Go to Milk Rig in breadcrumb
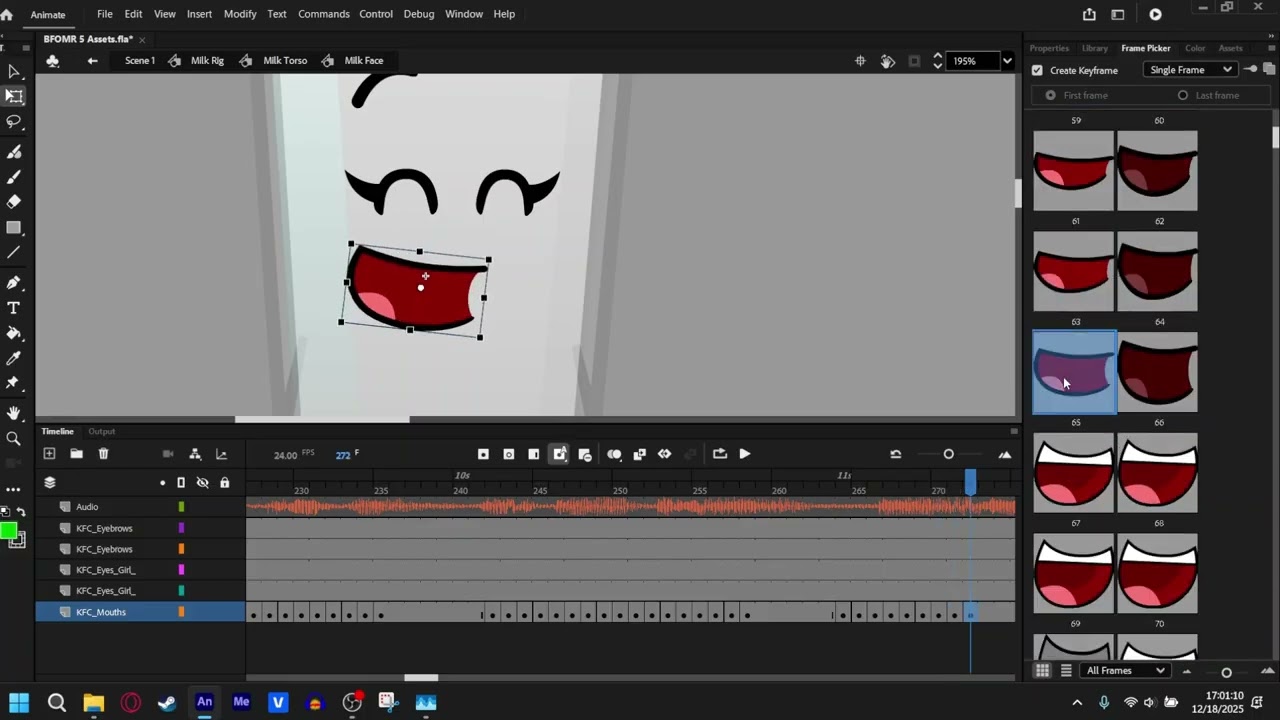 pyautogui.click(x=207, y=61)
